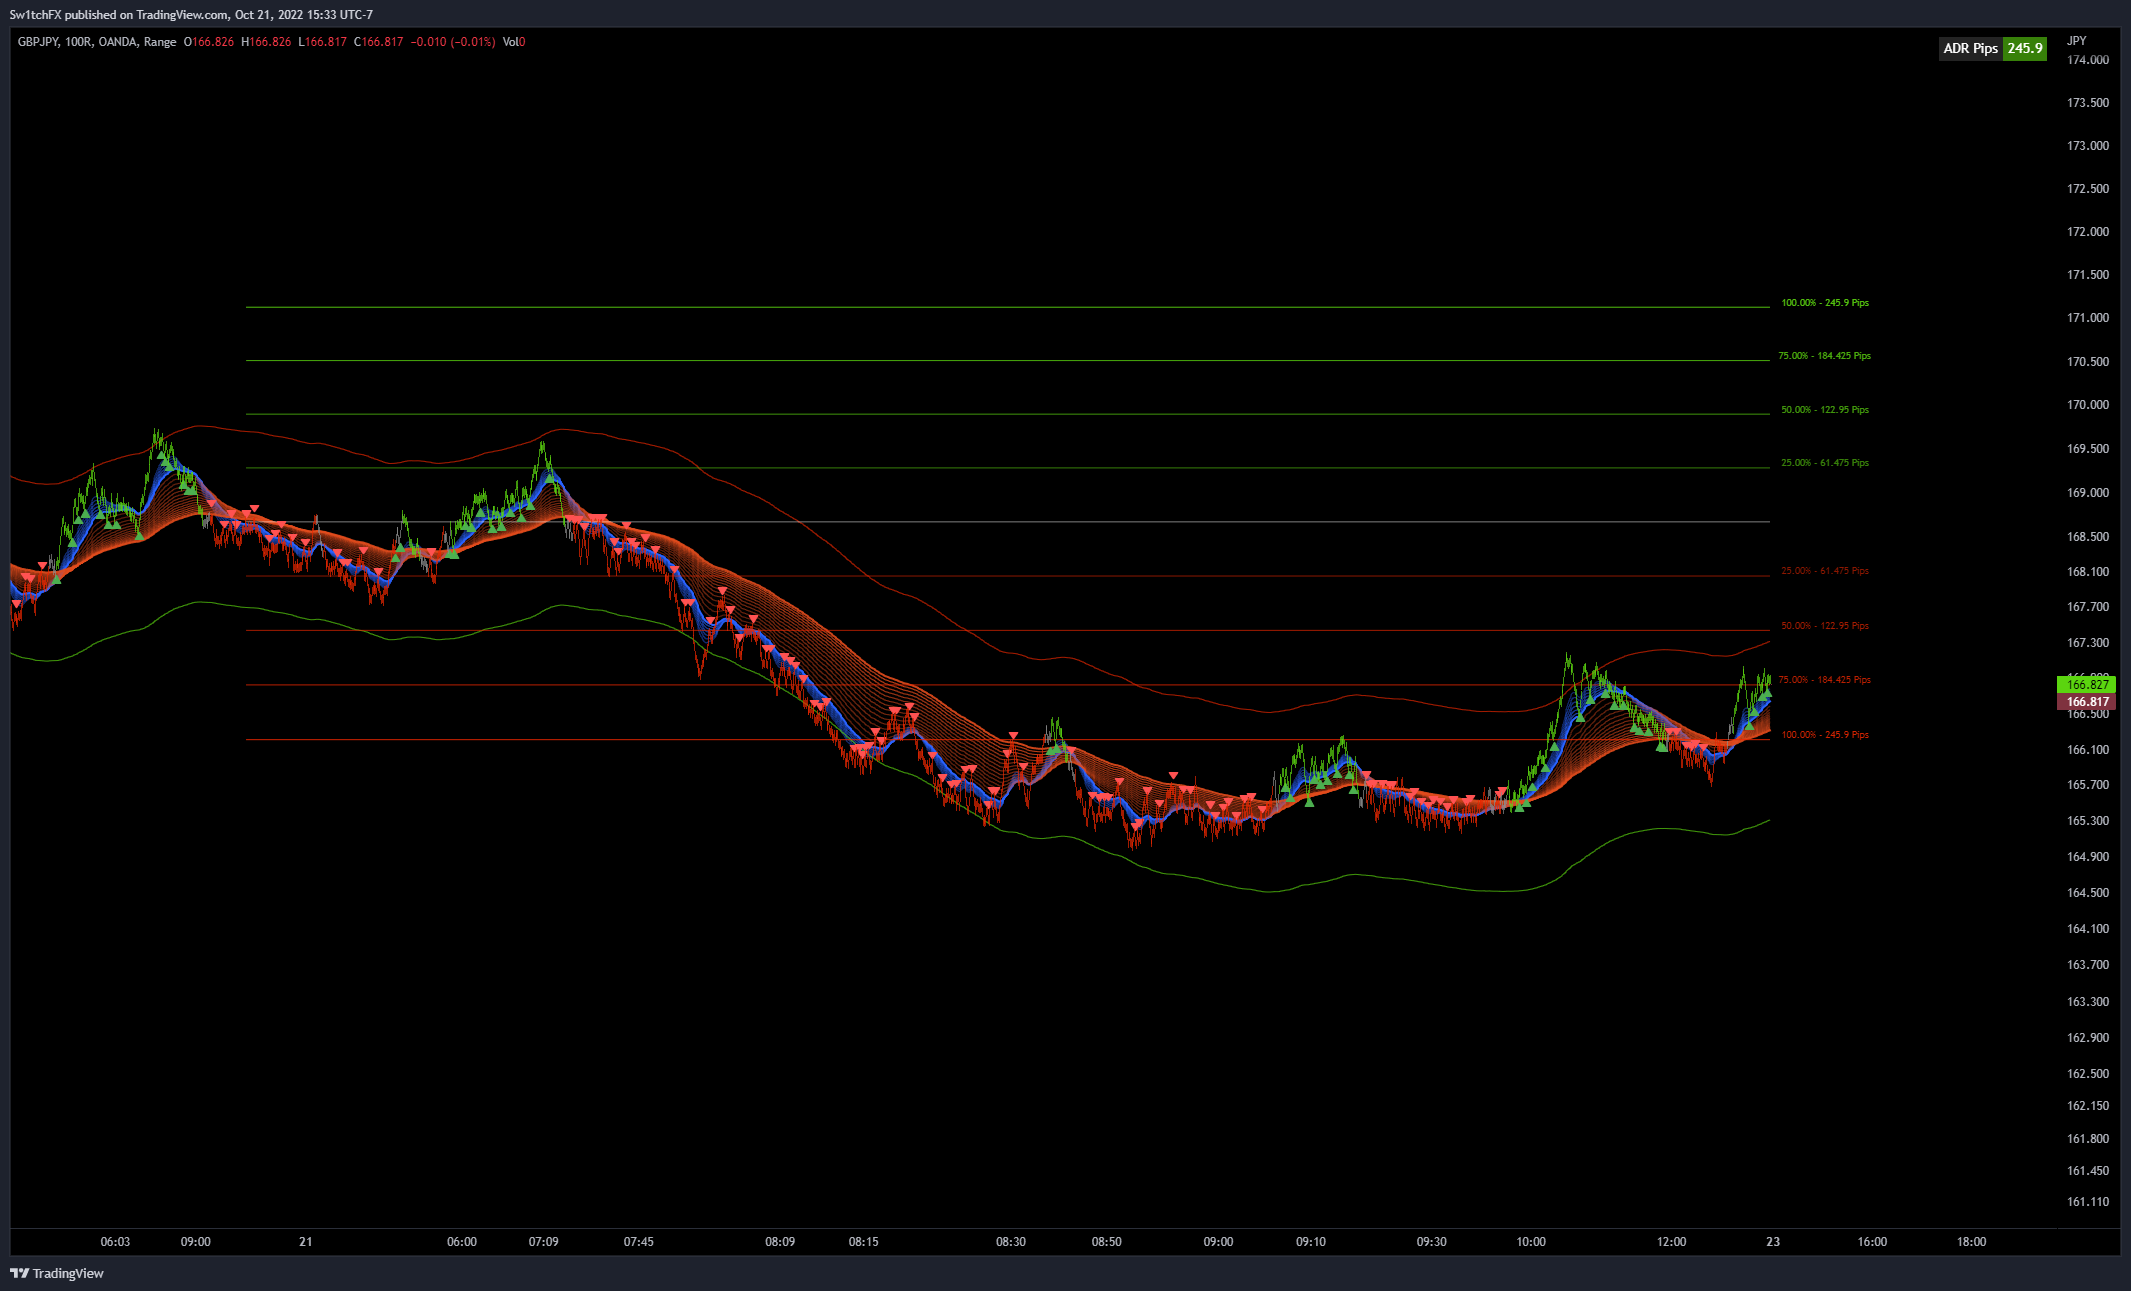Click the JPY currency label on price axis
The height and width of the screenshot is (1291, 2131).
(2077, 41)
